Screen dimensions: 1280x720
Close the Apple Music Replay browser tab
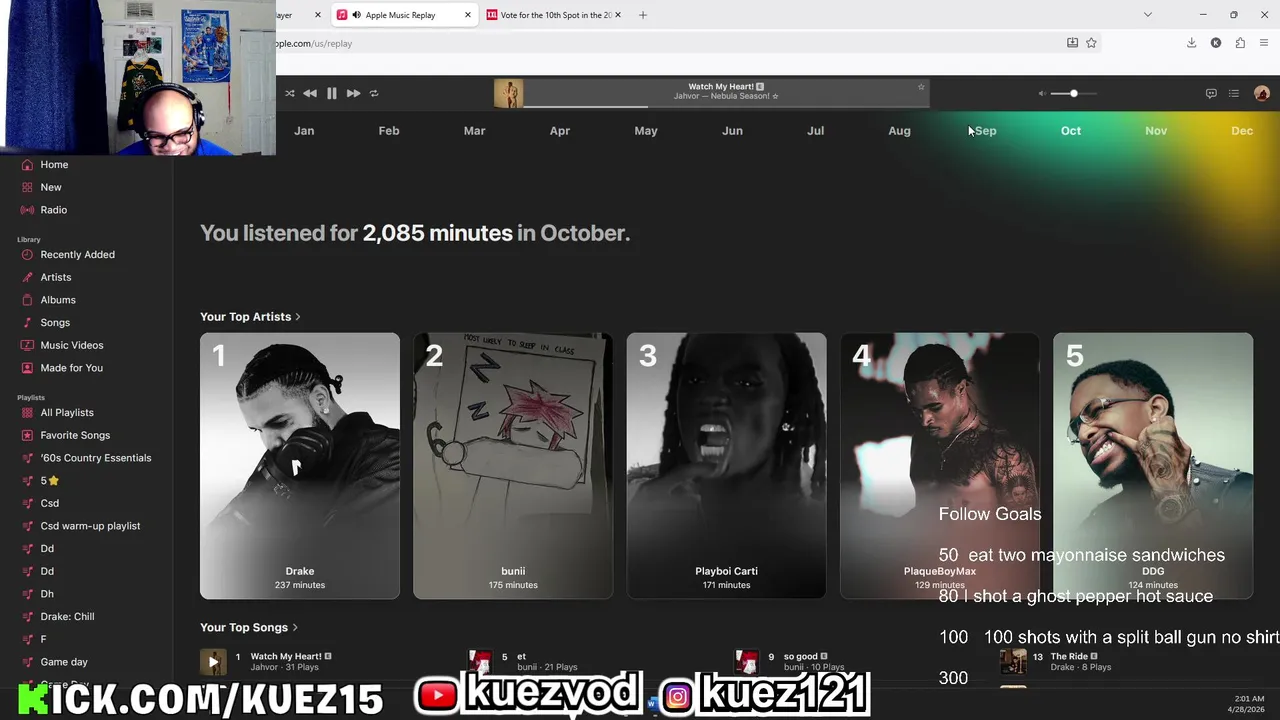(x=467, y=15)
